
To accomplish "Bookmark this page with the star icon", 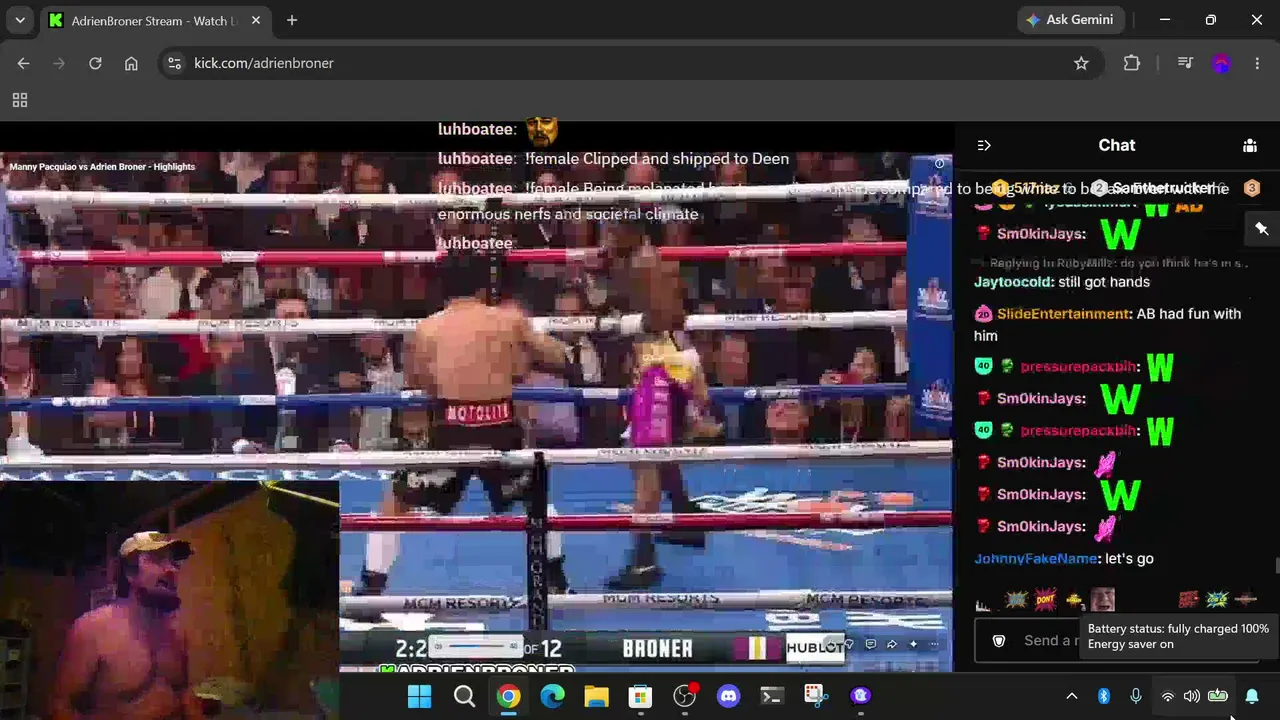I will (1081, 63).
